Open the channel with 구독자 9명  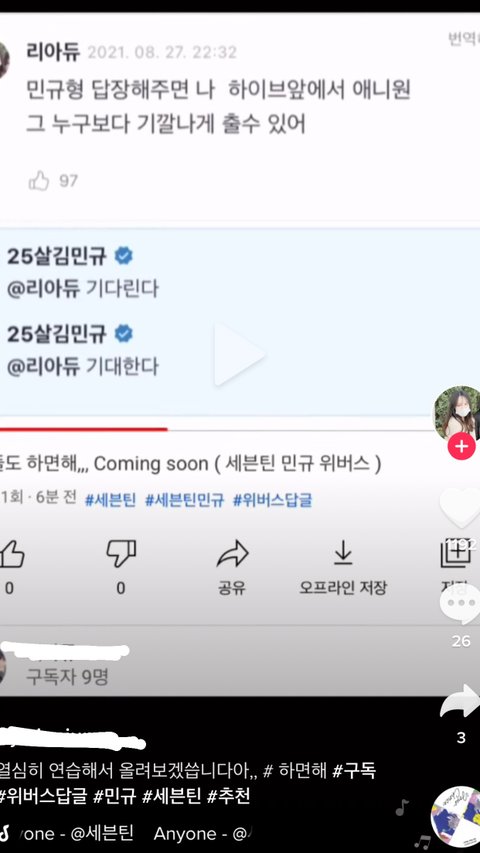67,677
